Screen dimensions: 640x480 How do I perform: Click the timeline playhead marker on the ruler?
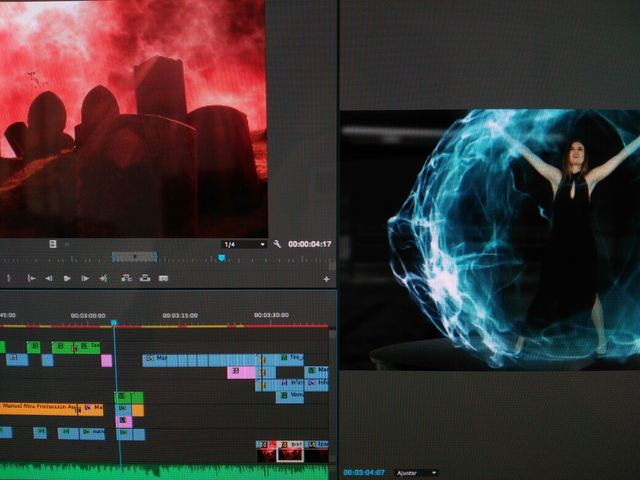(114, 323)
